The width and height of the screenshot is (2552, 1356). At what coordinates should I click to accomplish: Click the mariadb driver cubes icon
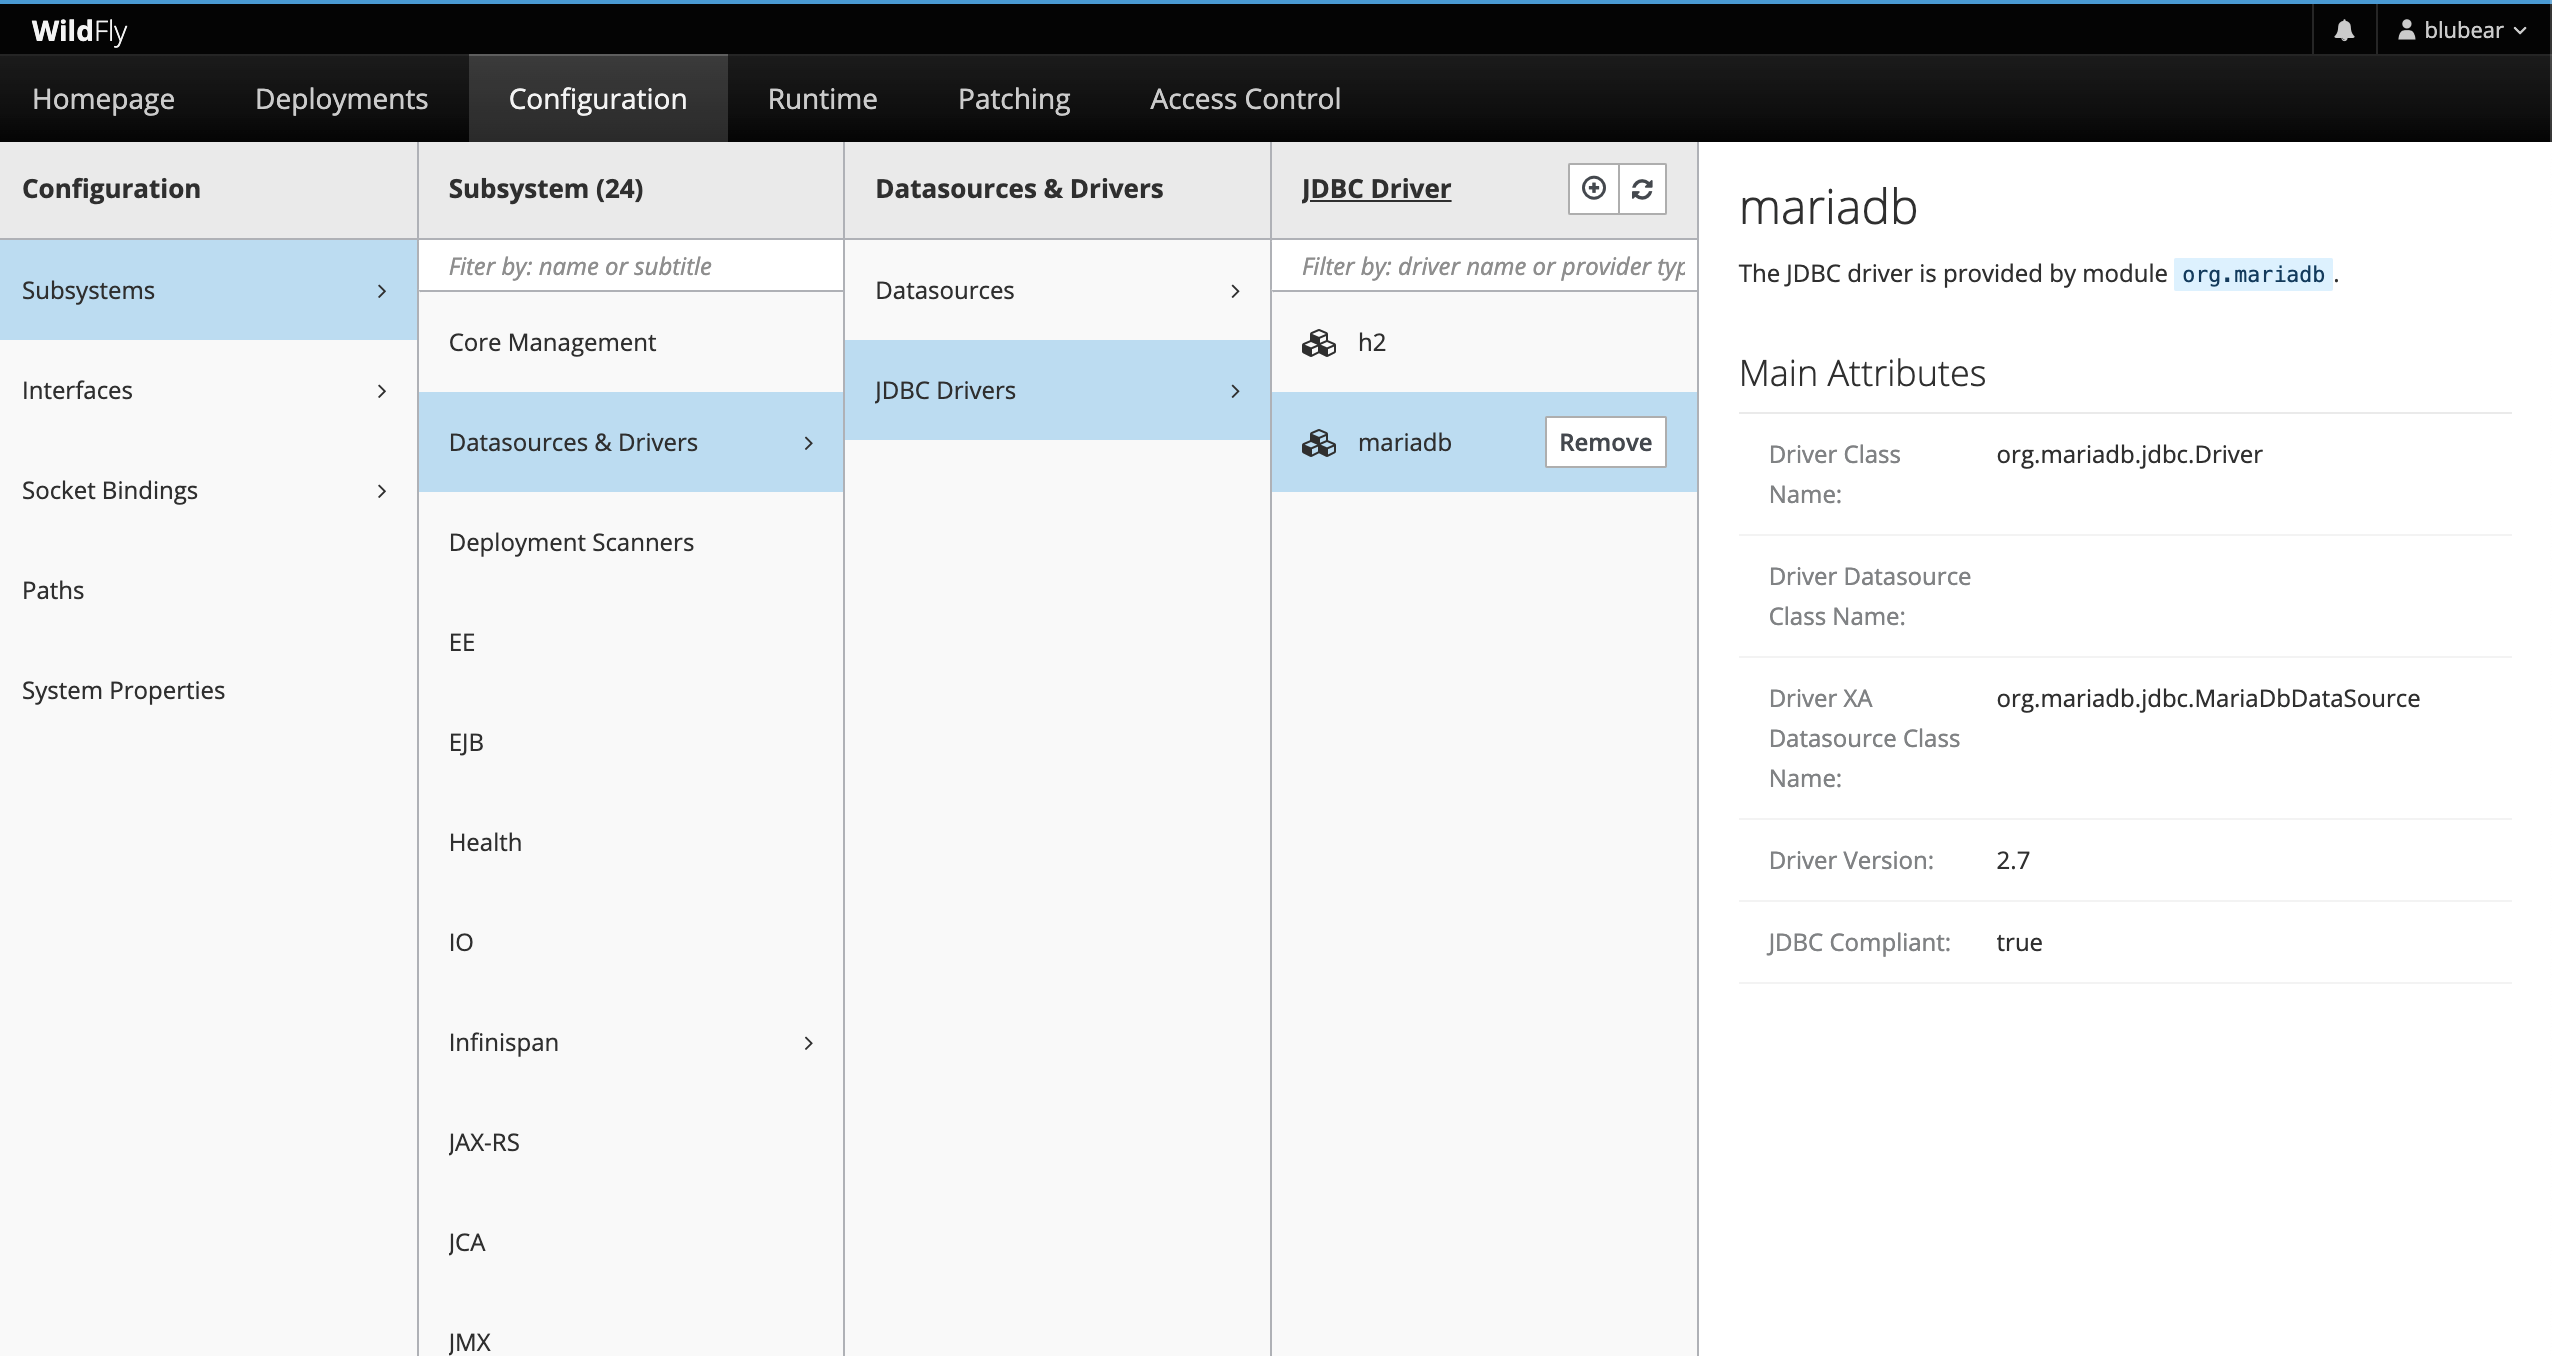point(1318,443)
